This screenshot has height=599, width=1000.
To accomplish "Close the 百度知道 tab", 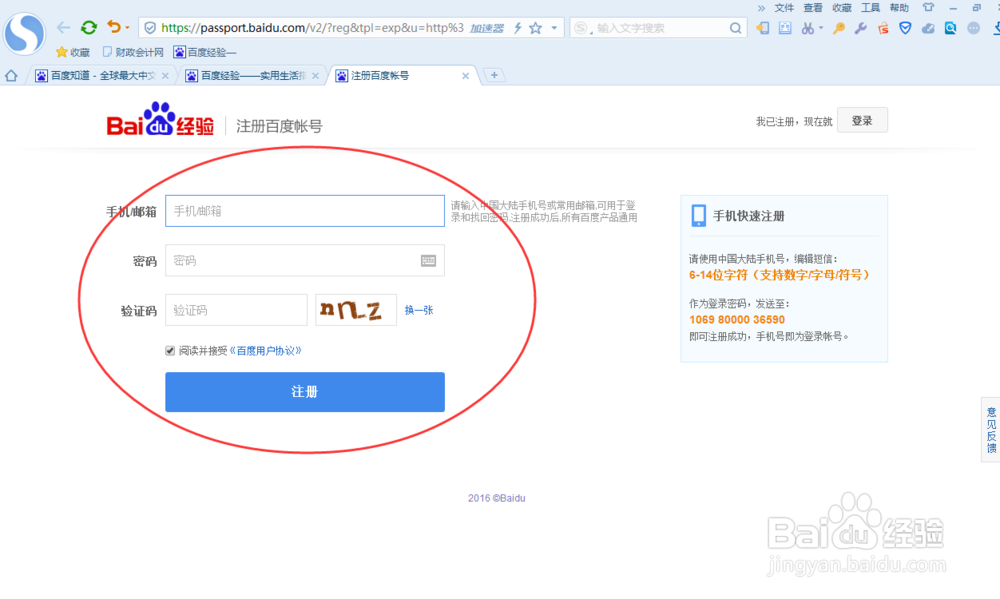I will click(x=165, y=76).
